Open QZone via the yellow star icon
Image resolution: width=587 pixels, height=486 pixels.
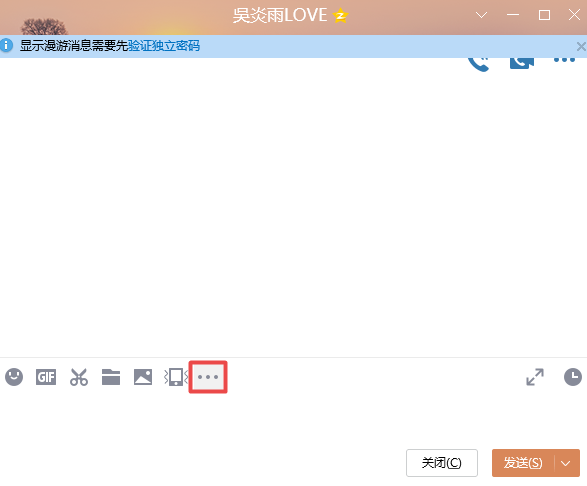point(340,16)
